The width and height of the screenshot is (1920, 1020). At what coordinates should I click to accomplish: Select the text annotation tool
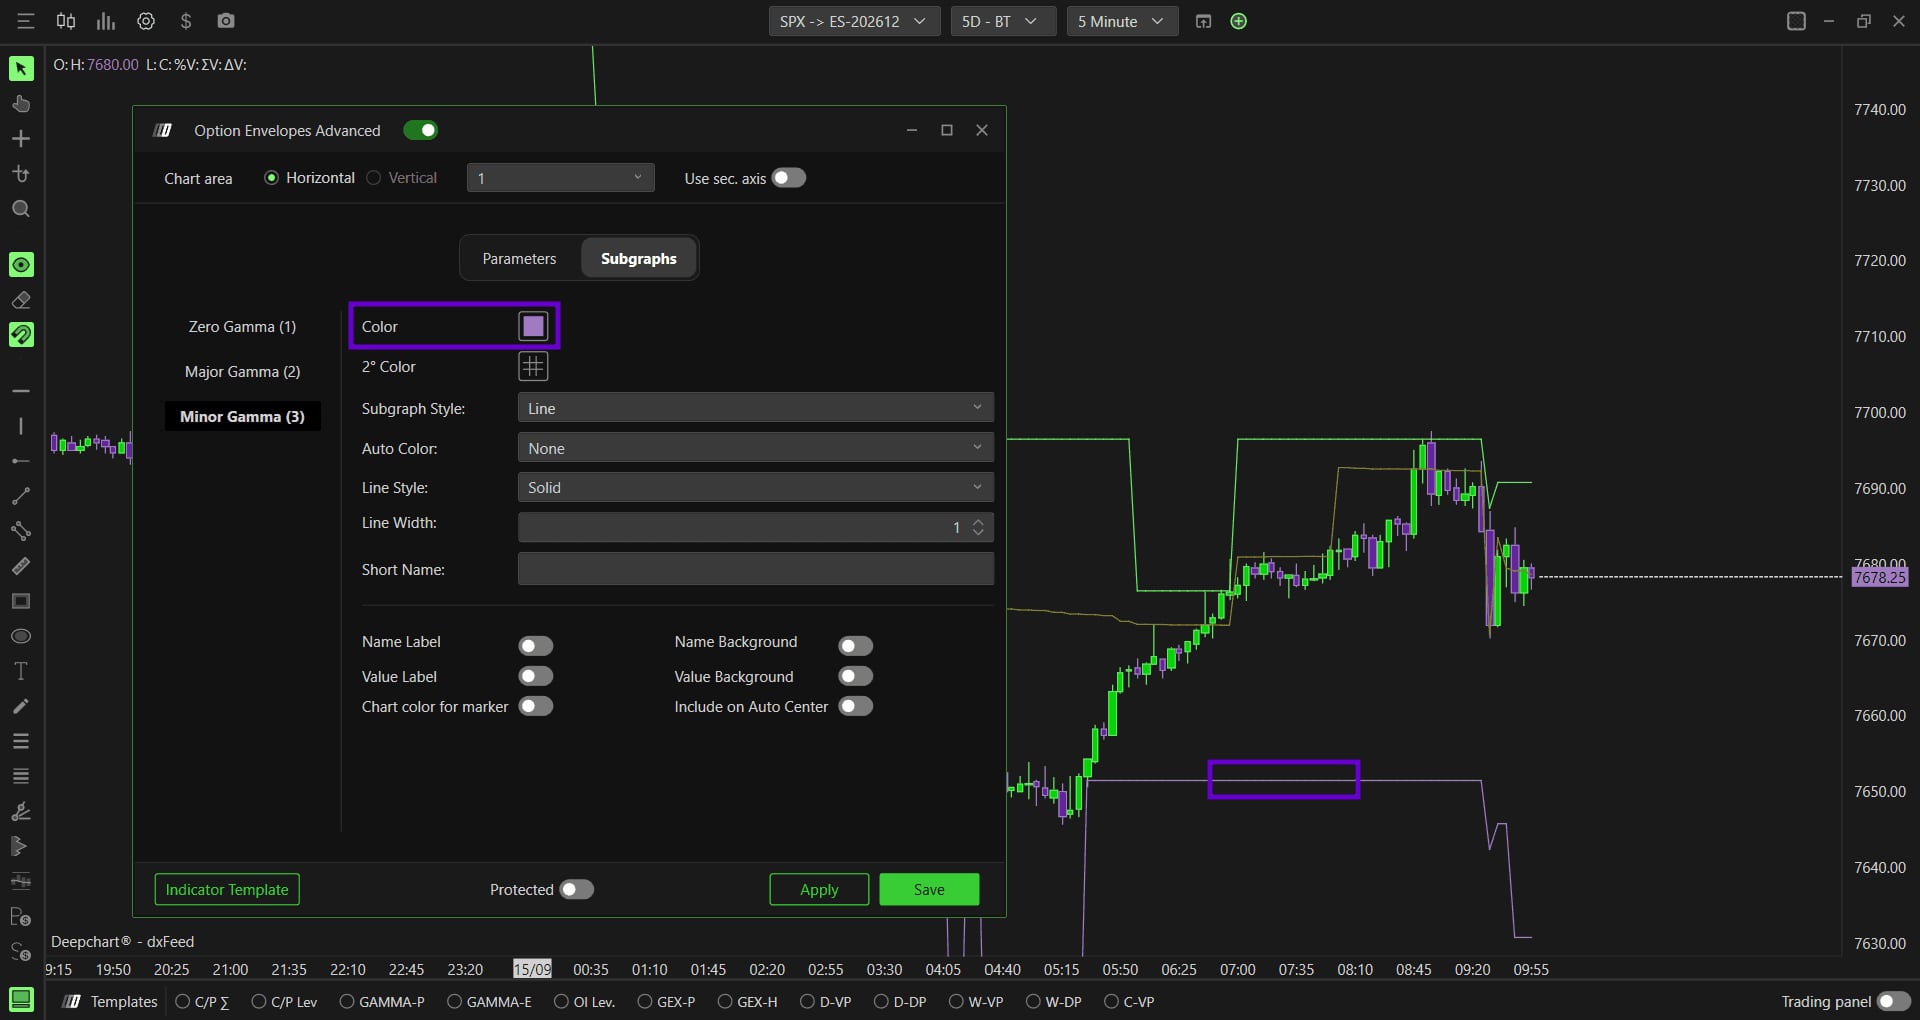21,671
